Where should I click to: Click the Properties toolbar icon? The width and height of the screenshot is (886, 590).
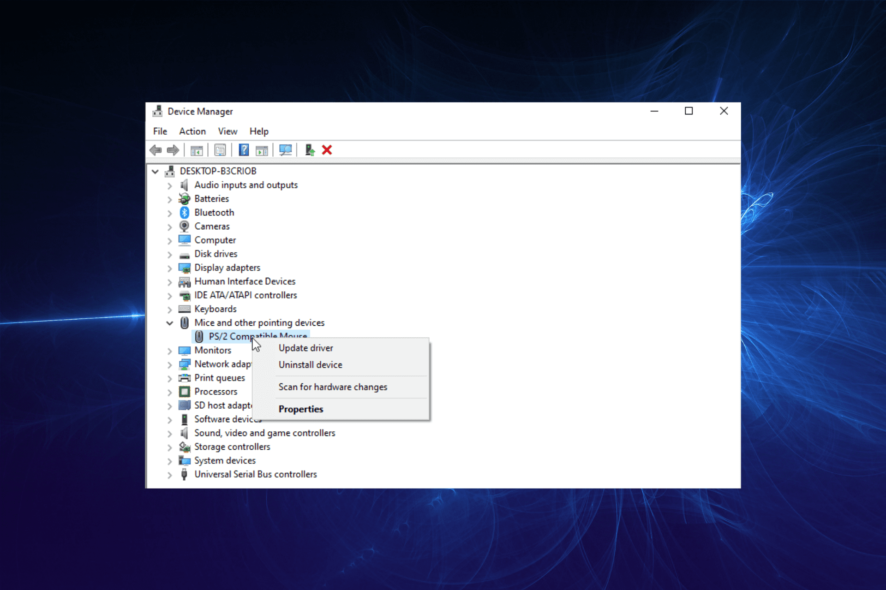tap(220, 150)
